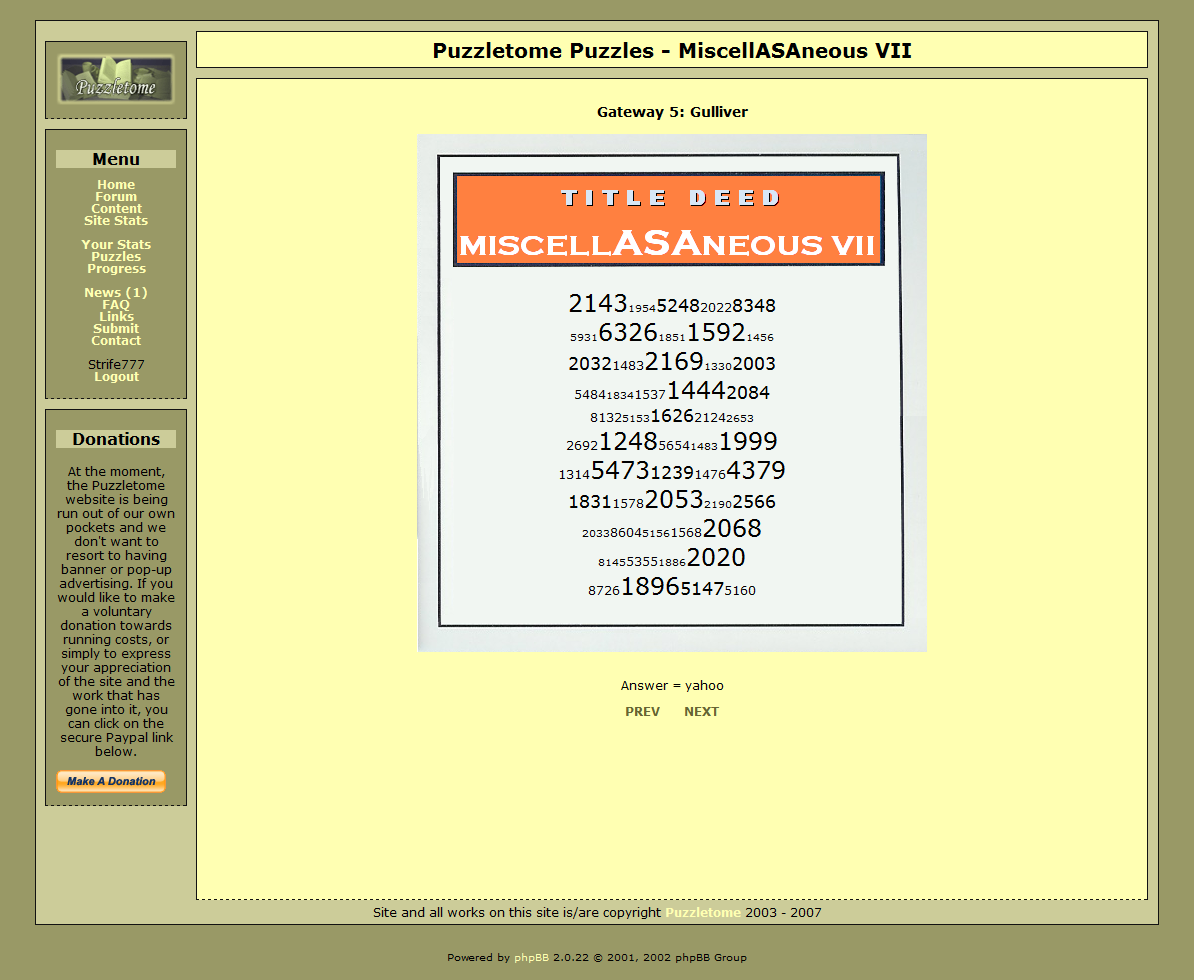
Task: Click the Puzzletome copyright footer link
Action: (x=703, y=913)
